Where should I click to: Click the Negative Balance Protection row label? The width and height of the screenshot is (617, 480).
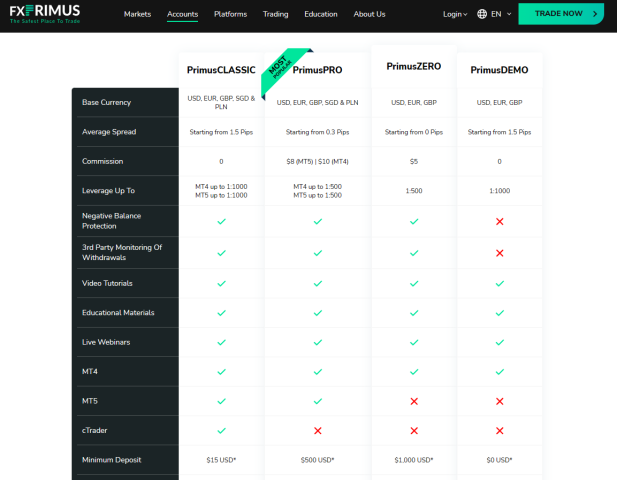pos(111,221)
